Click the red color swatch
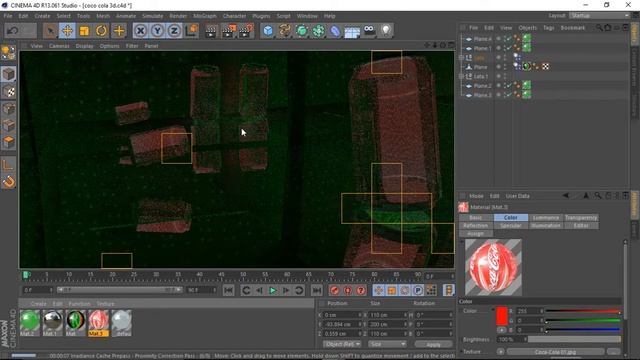Screen dimensions: 640x360 [x=502, y=316]
